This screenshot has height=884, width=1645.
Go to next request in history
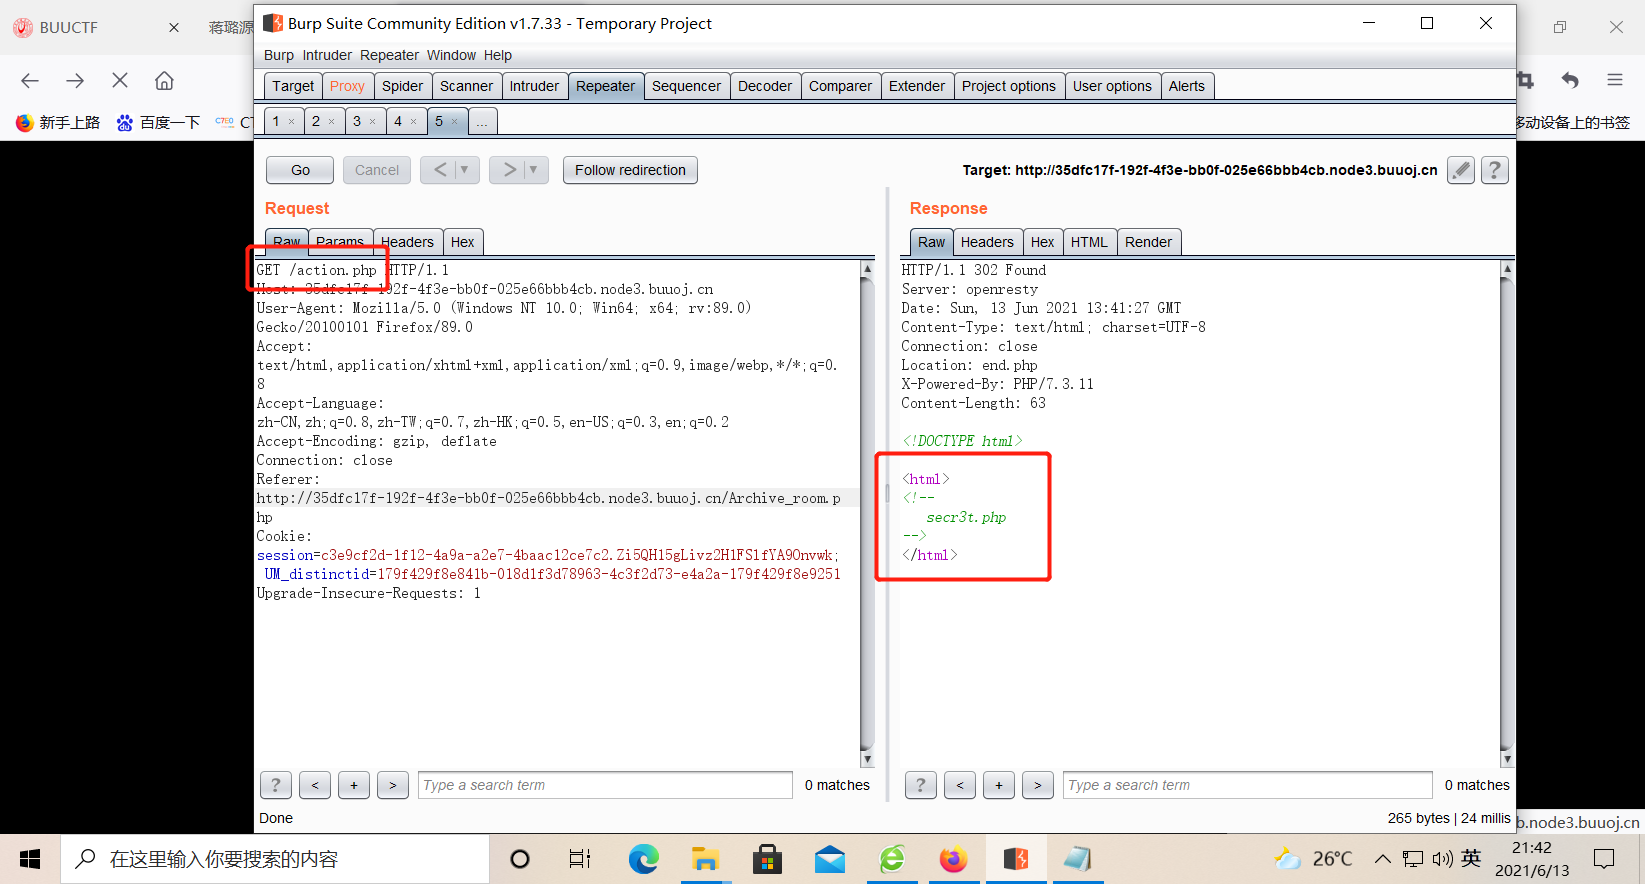508,170
